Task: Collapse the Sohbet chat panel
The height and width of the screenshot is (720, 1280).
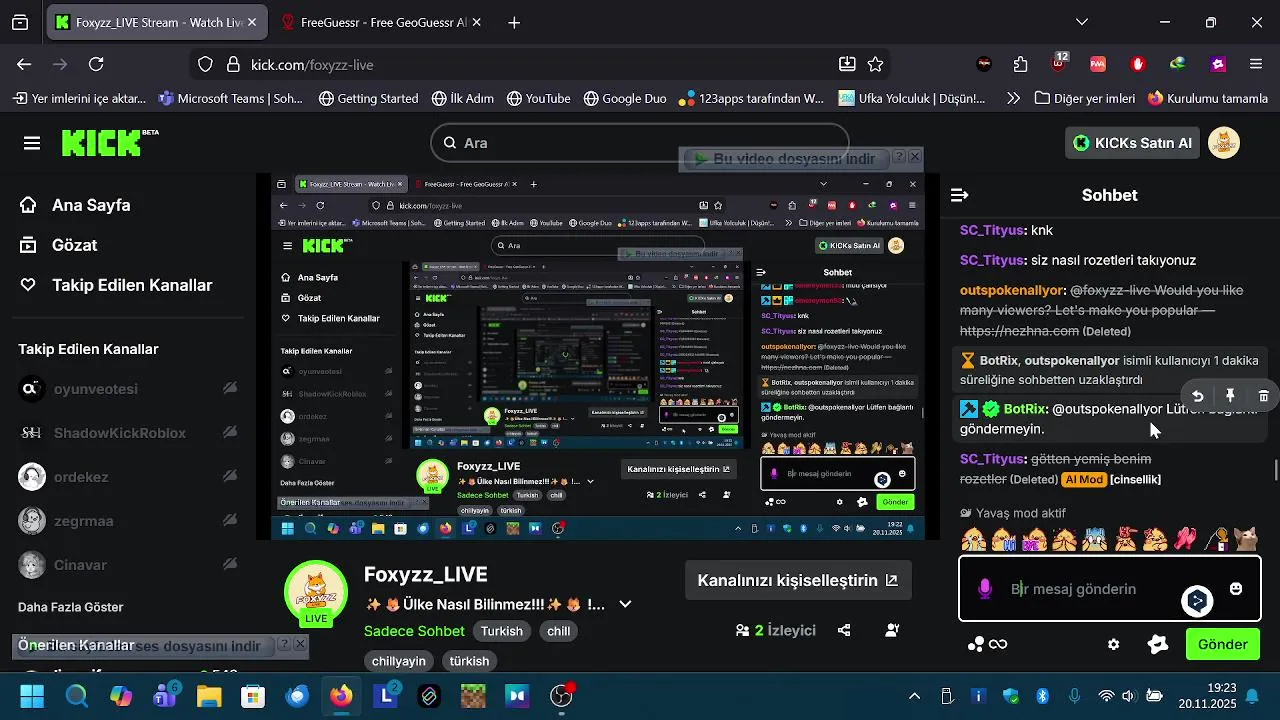Action: 959,195
